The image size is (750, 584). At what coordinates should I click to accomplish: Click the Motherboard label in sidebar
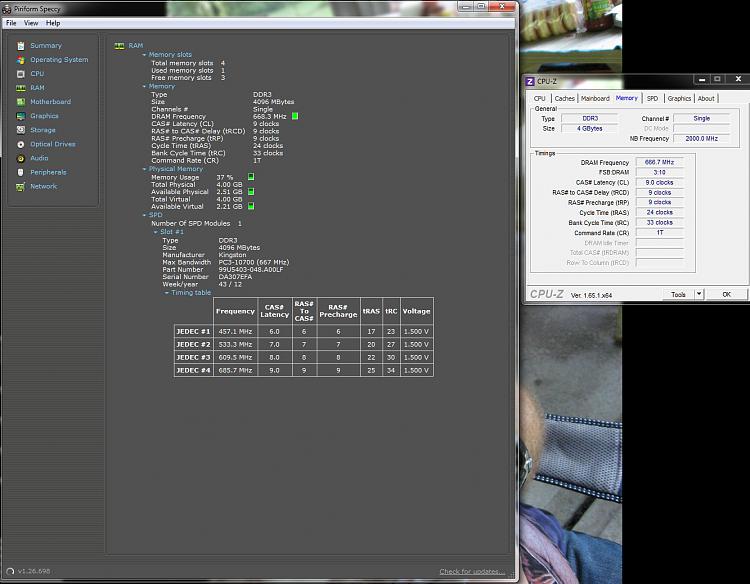coord(51,102)
